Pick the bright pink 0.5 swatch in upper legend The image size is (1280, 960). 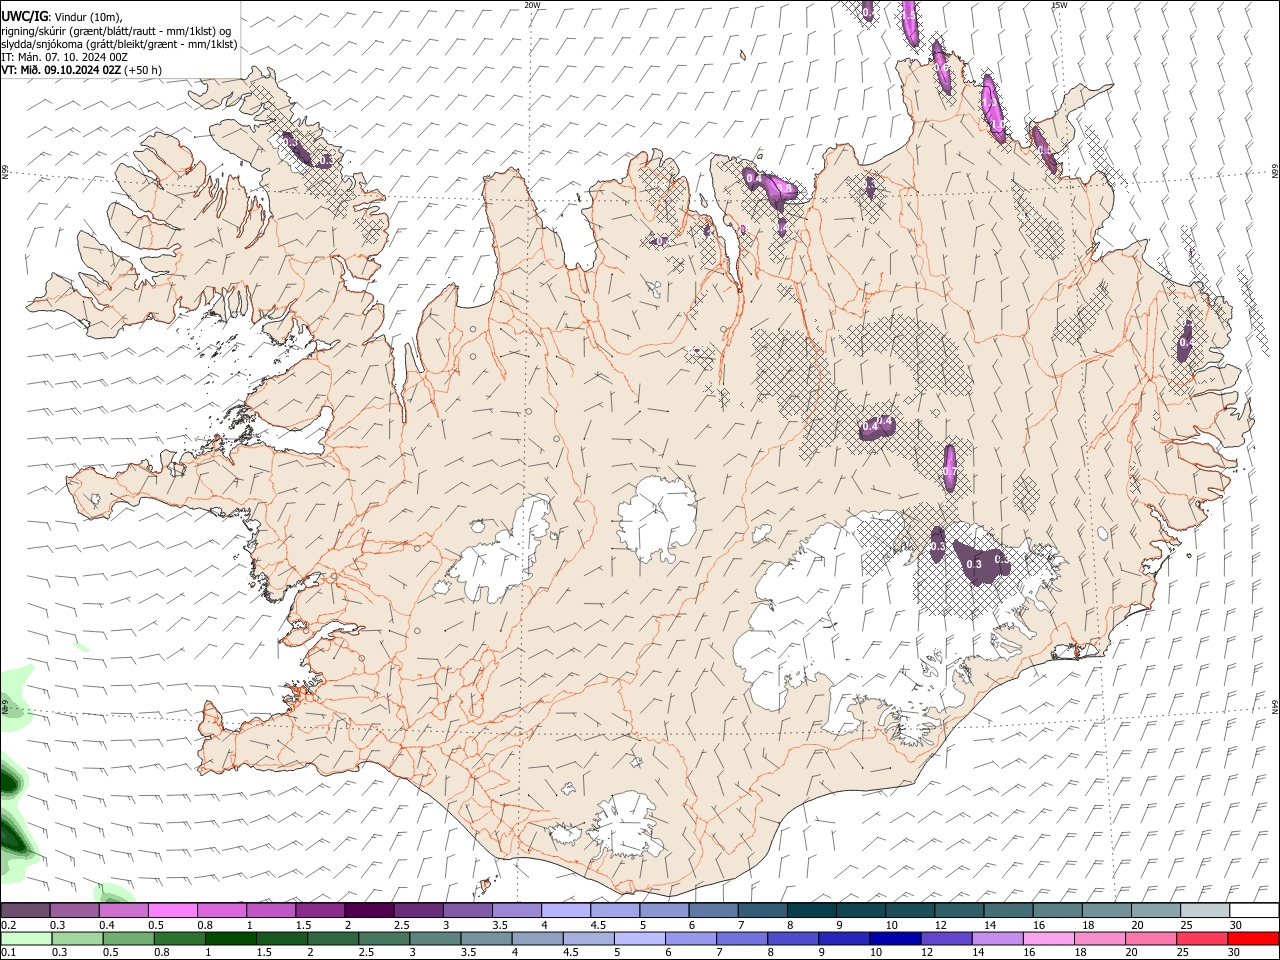point(172,911)
